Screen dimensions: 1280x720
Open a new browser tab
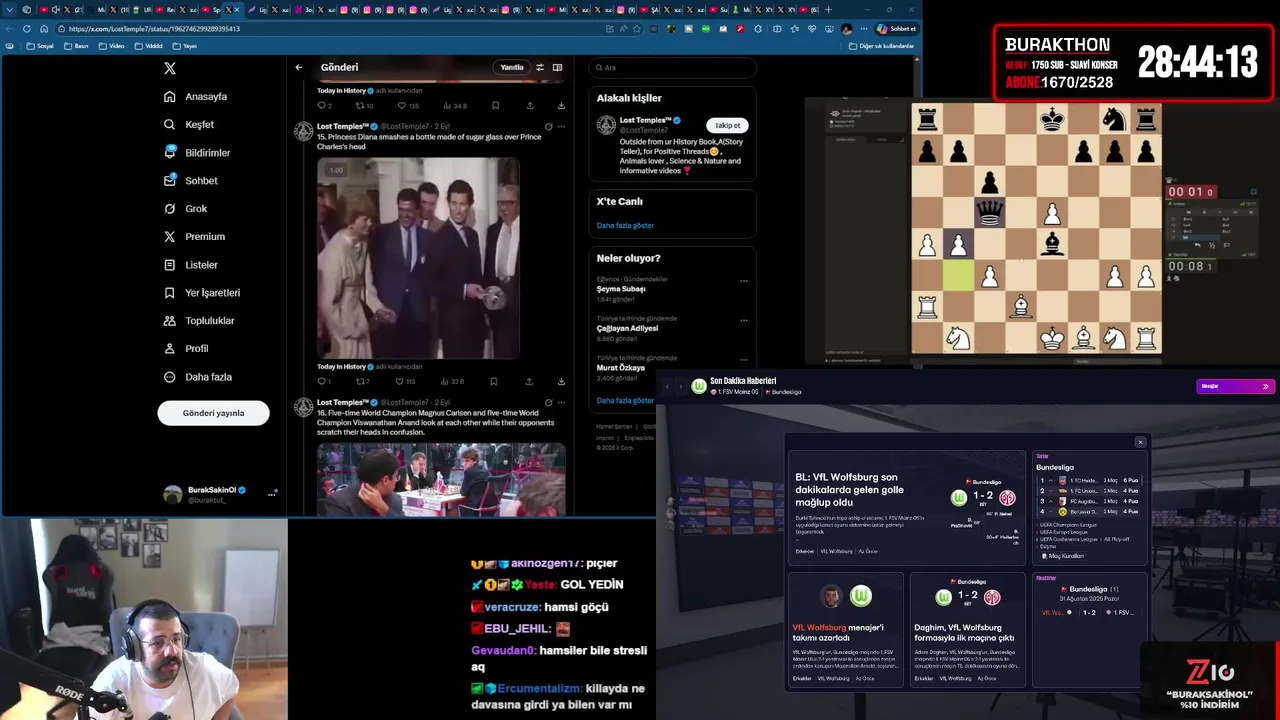point(828,10)
